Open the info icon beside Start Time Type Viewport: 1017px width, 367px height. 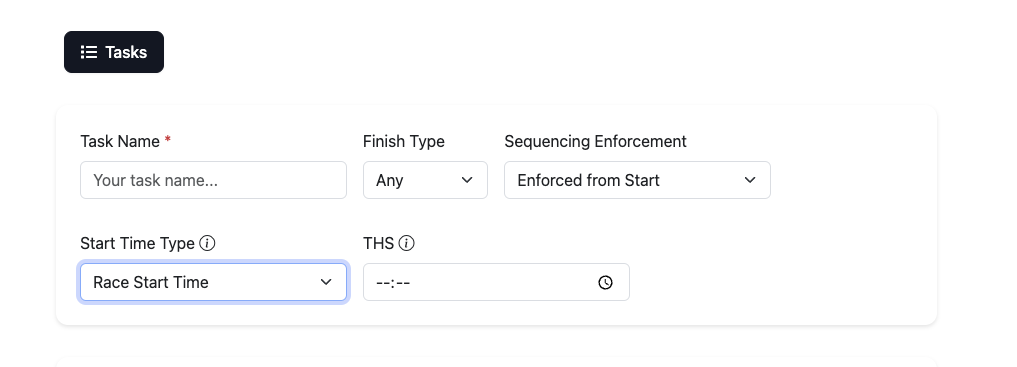pos(208,243)
